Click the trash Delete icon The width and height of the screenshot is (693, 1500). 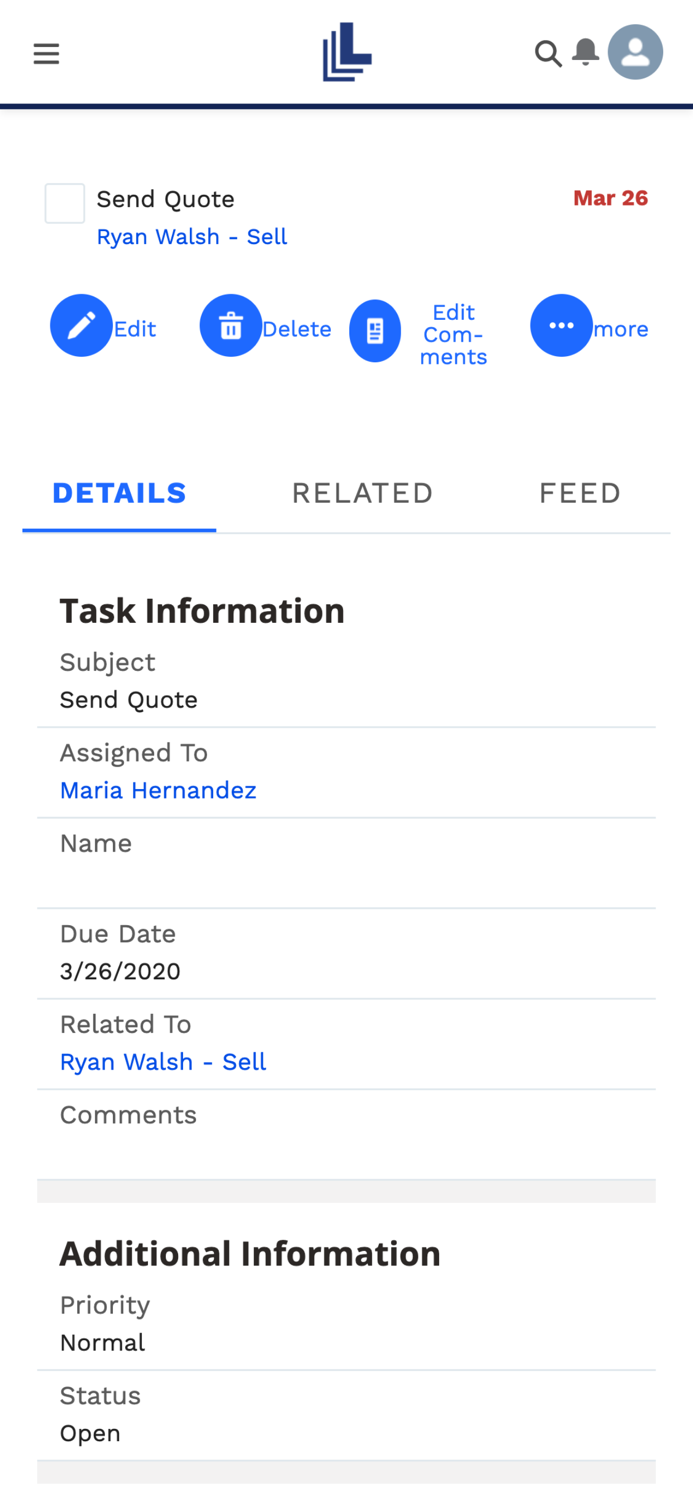click(x=231, y=326)
